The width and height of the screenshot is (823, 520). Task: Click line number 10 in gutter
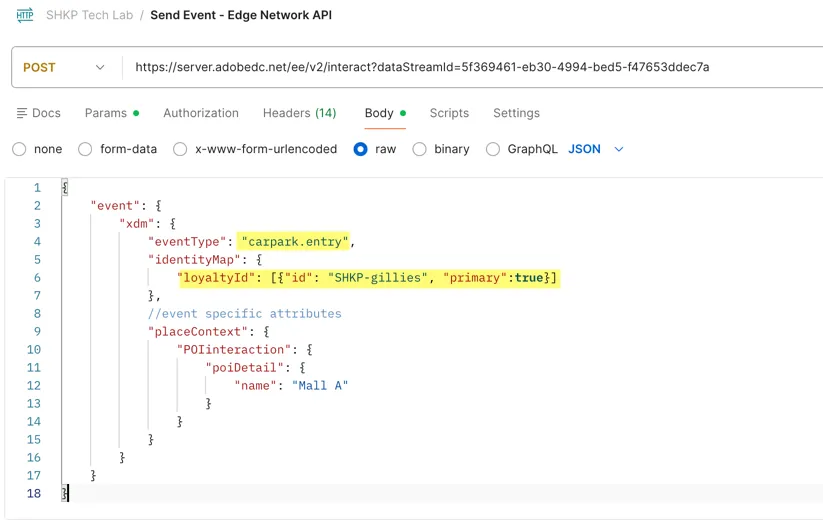click(x=34, y=349)
